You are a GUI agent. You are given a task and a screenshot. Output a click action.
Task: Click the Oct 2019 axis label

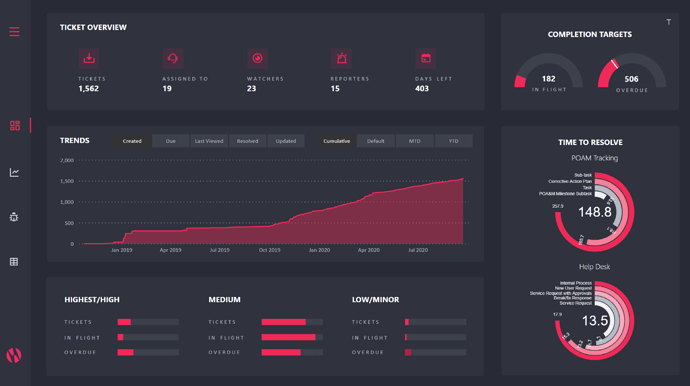click(x=269, y=250)
